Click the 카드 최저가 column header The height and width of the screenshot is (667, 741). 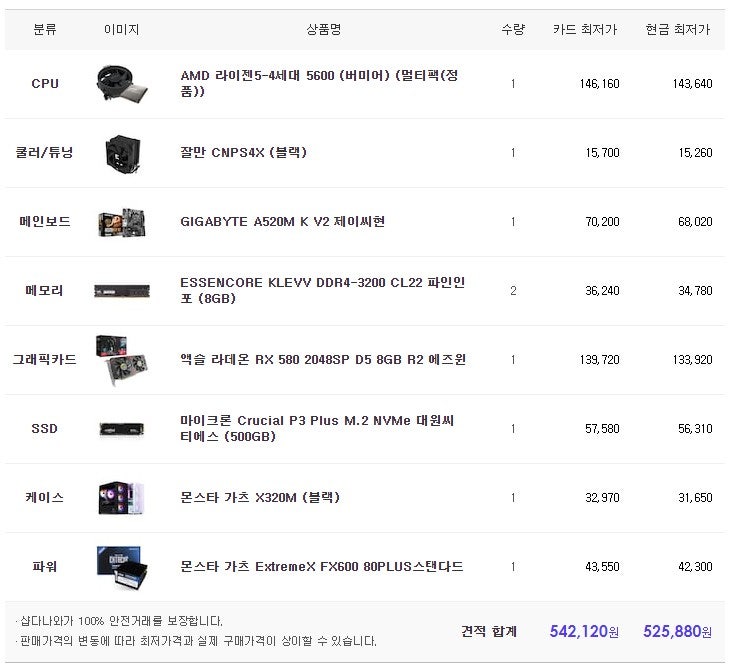click(585, 30)
